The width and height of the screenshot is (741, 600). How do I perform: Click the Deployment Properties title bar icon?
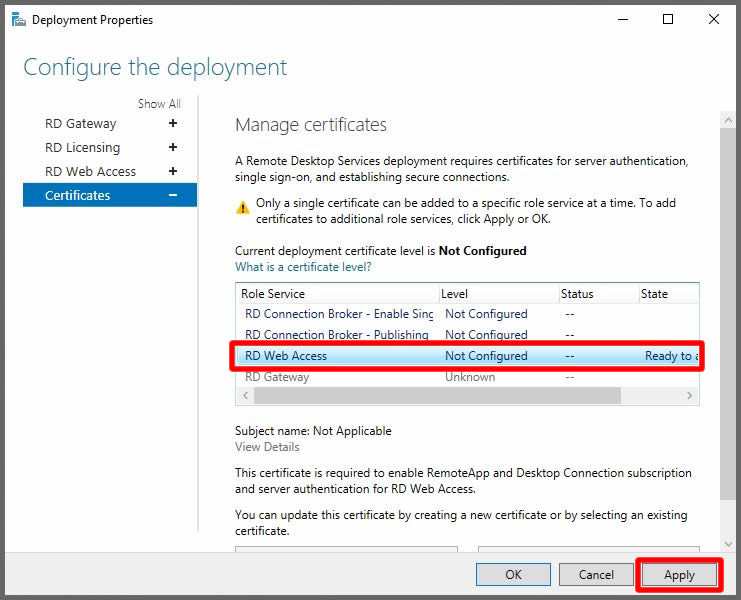click(x=18, y=20)
